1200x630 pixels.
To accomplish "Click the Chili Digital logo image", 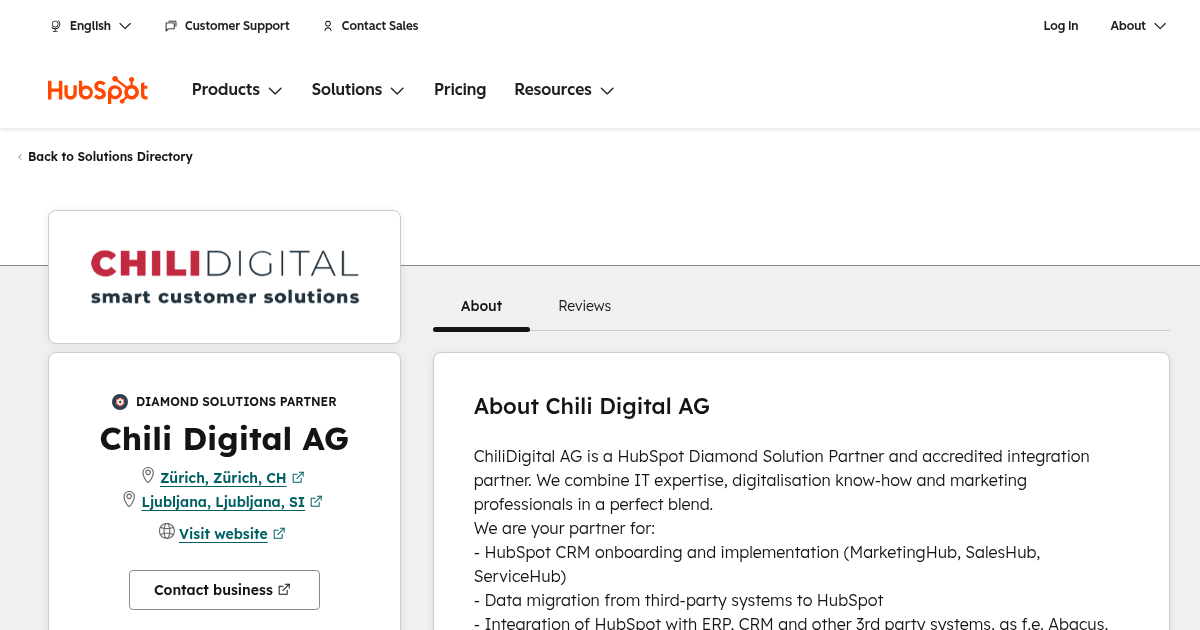I will (224, 277).
